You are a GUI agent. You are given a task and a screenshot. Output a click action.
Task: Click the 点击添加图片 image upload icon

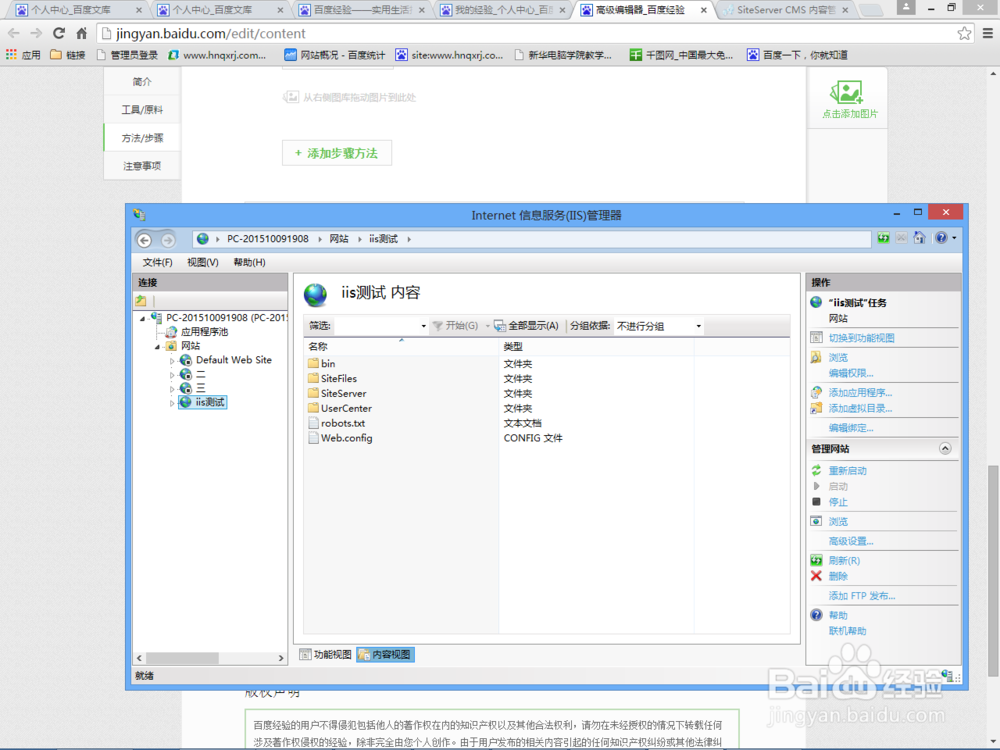tap(846, 93)
